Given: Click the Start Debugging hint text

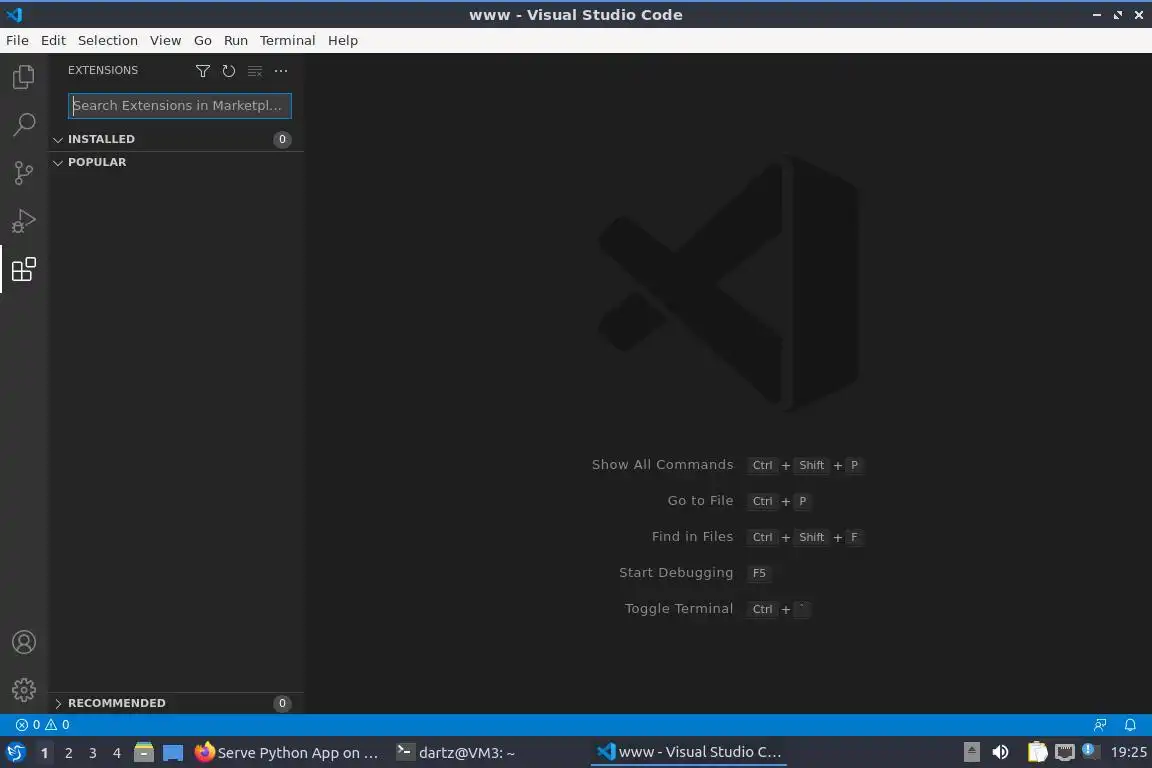Looking at the screenshot, I should [x=676, y=573].
